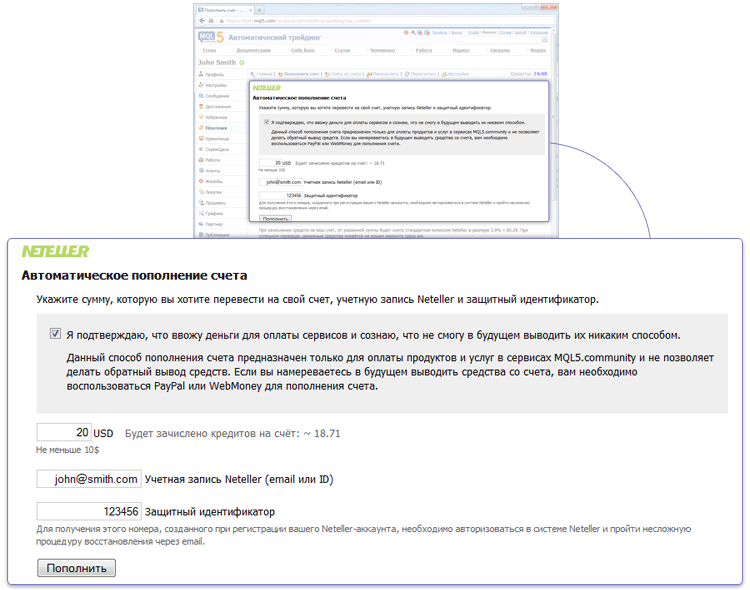Open Профиль in the left sidebar
Viewport: 750px width, 590px height.
coord(213,74)
